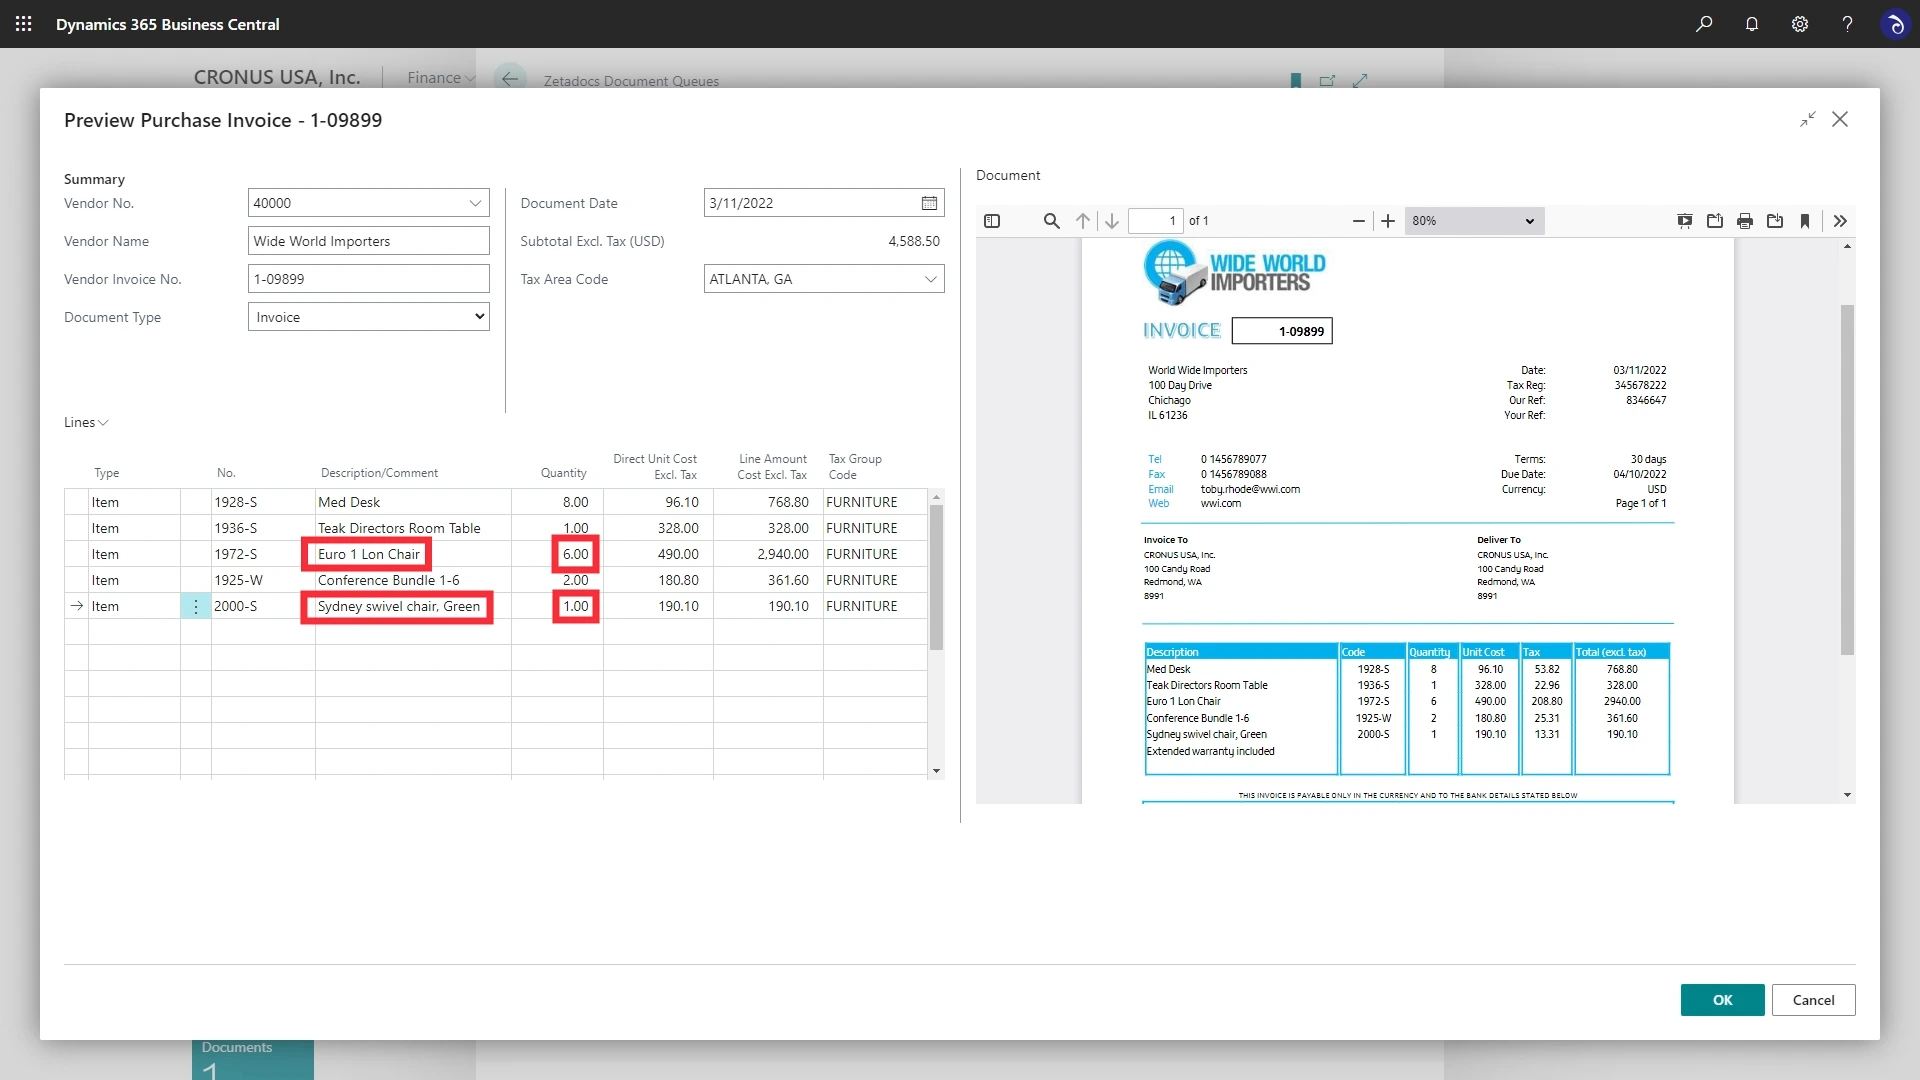
Task: Click invoice number 1-09899 in the PDF
Action: click(1301, 331)
